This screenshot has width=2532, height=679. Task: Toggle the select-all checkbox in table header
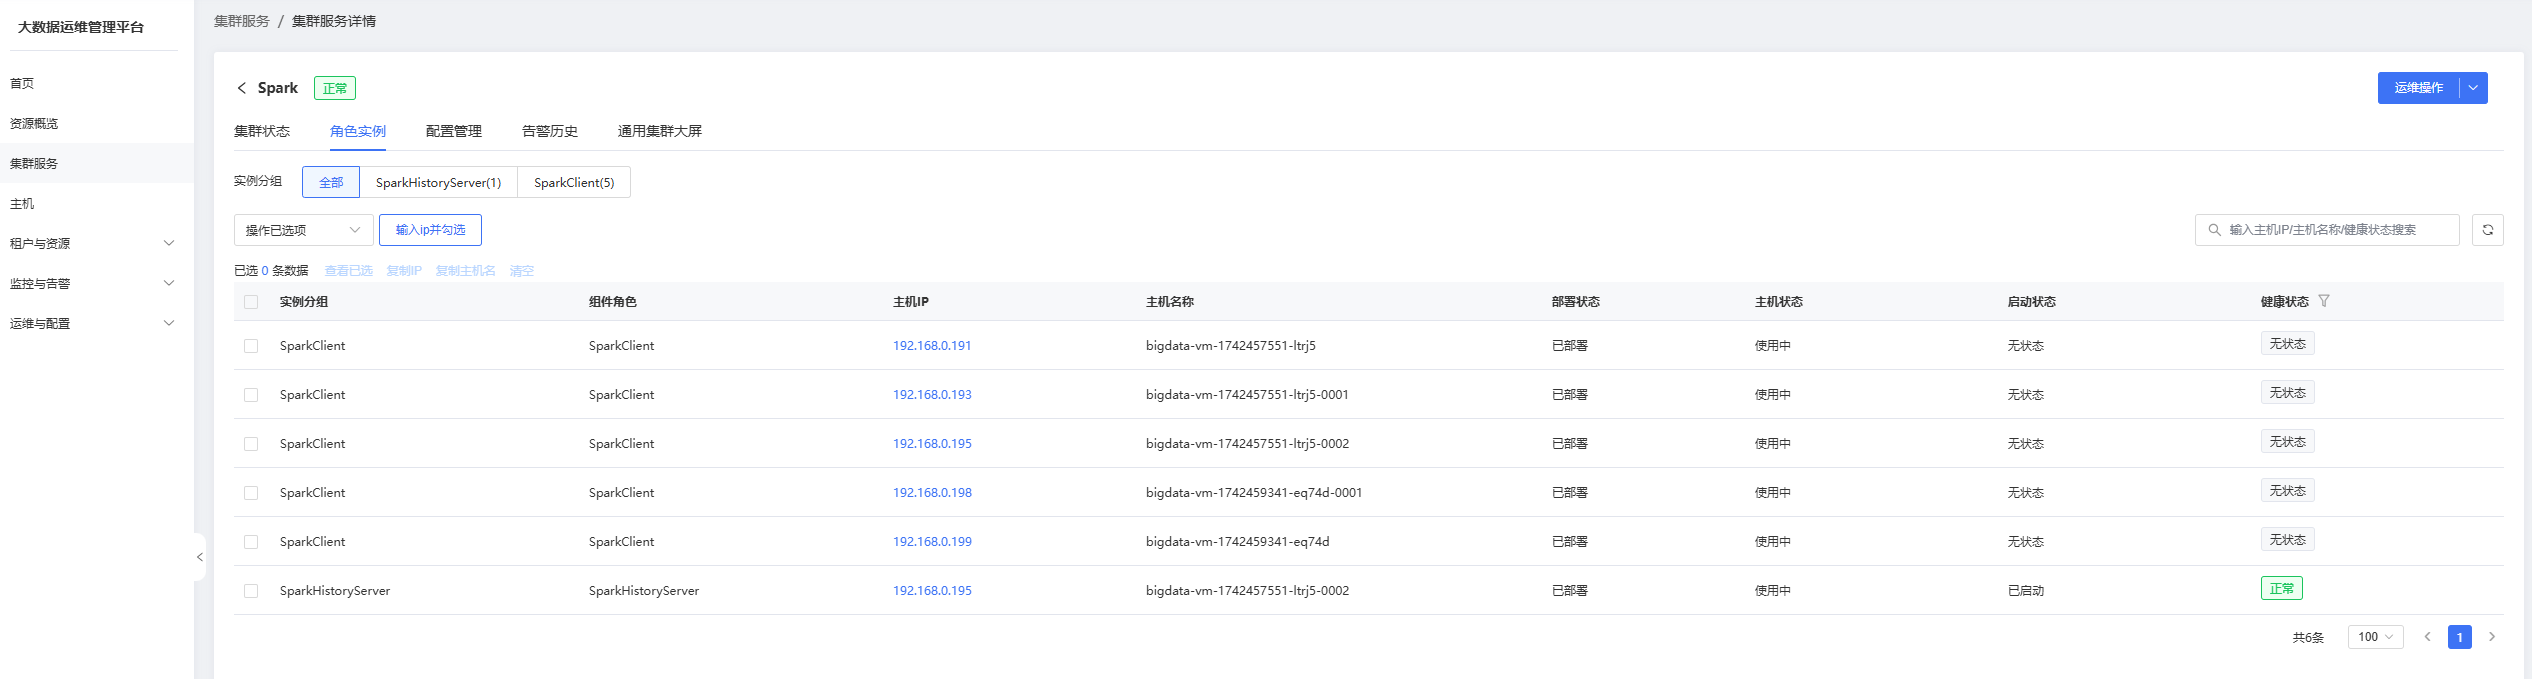click(x=251, y=302)
